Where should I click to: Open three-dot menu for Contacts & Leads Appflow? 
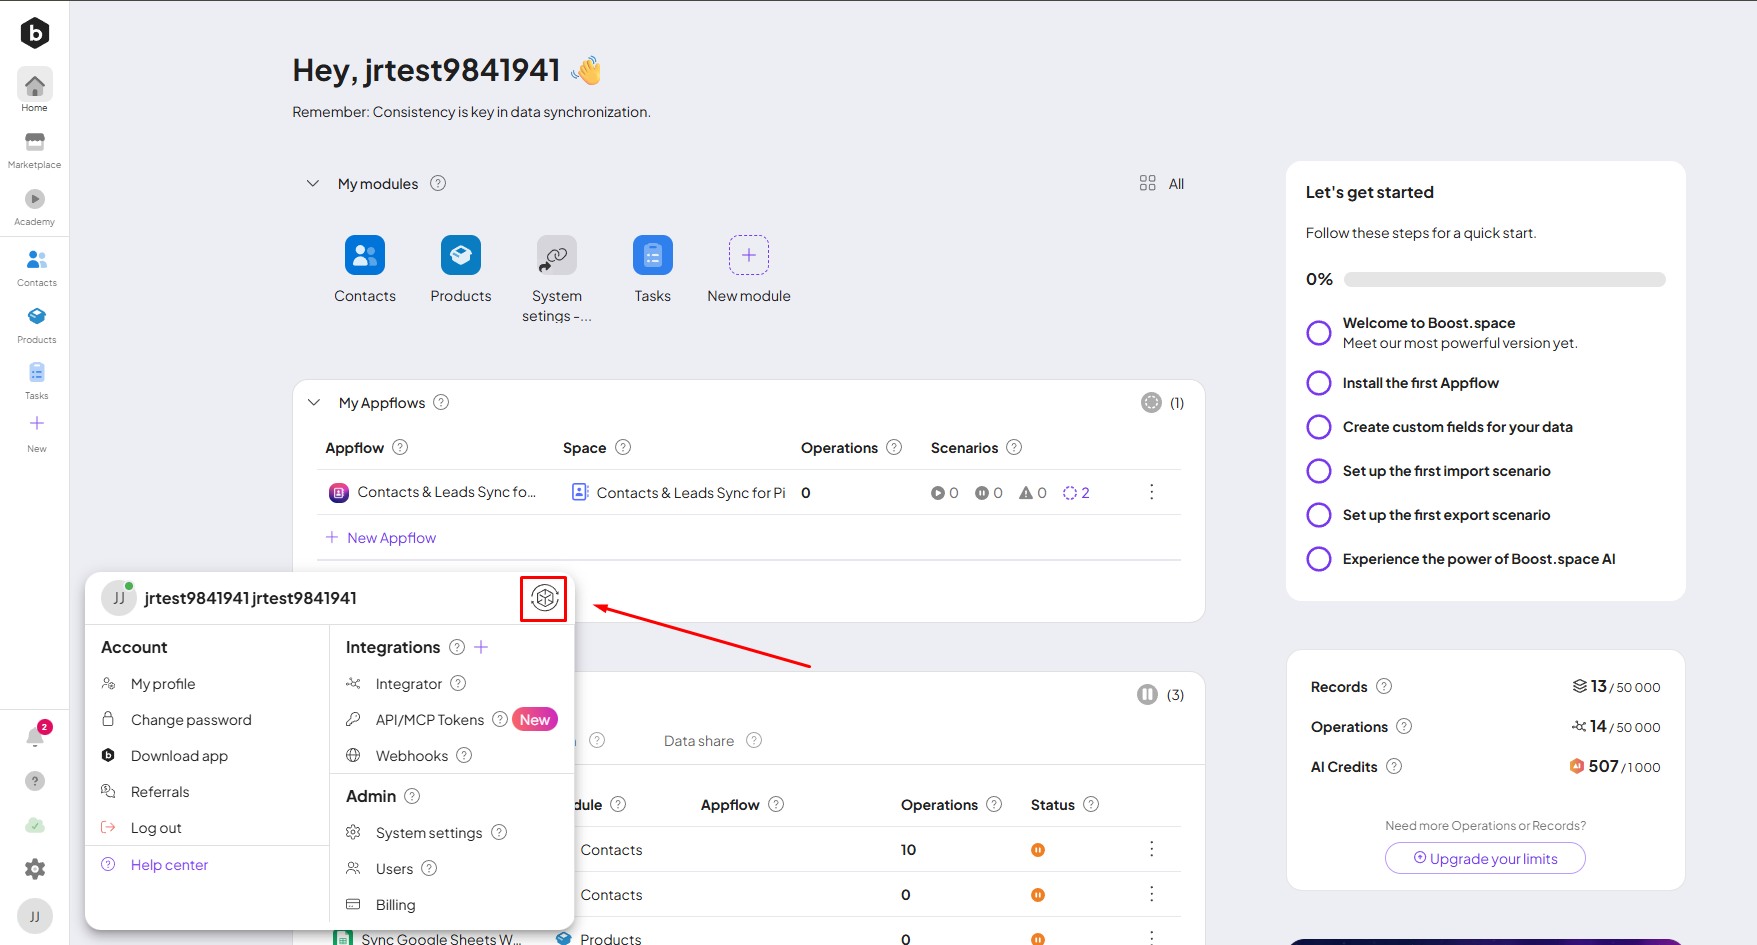coord(1151,492)
